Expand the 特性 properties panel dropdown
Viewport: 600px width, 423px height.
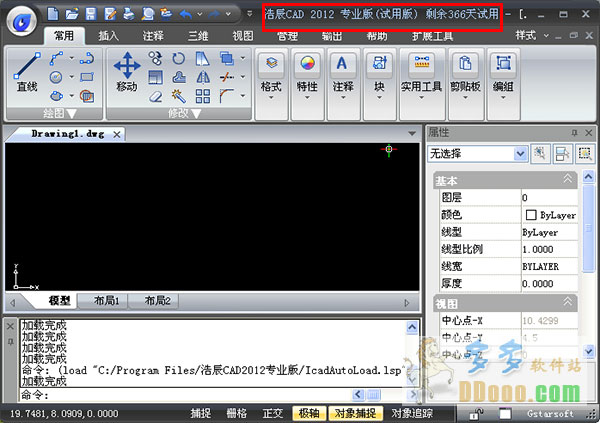point(307,98)
